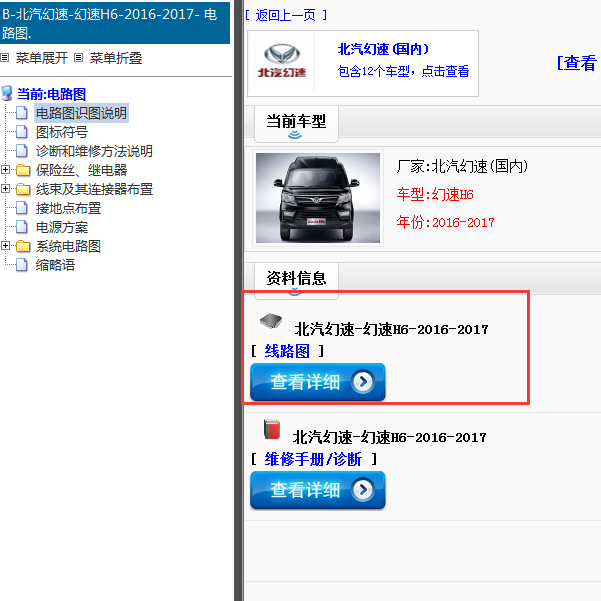This screenshot has height=601, width=601.
Task: Expand the 线束及其连接器布置 tree node
Action: point(5,188)
